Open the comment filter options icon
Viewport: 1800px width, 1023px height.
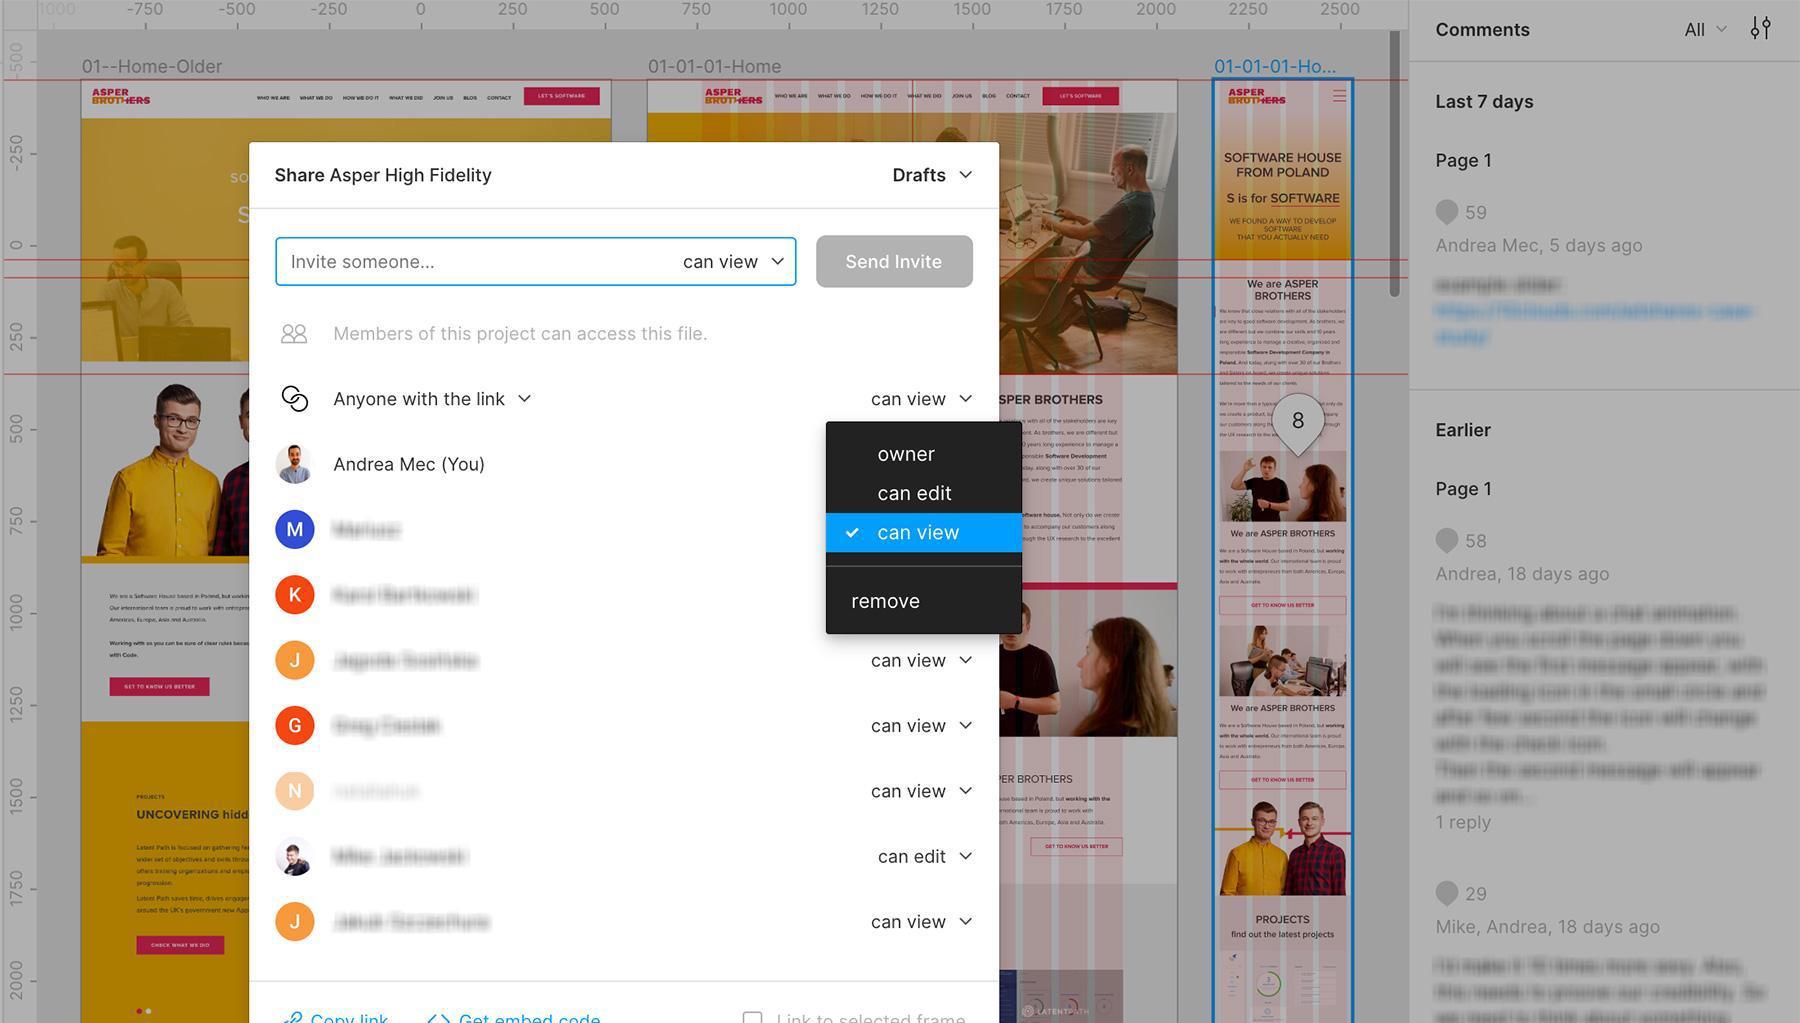tap(1760, 28)
